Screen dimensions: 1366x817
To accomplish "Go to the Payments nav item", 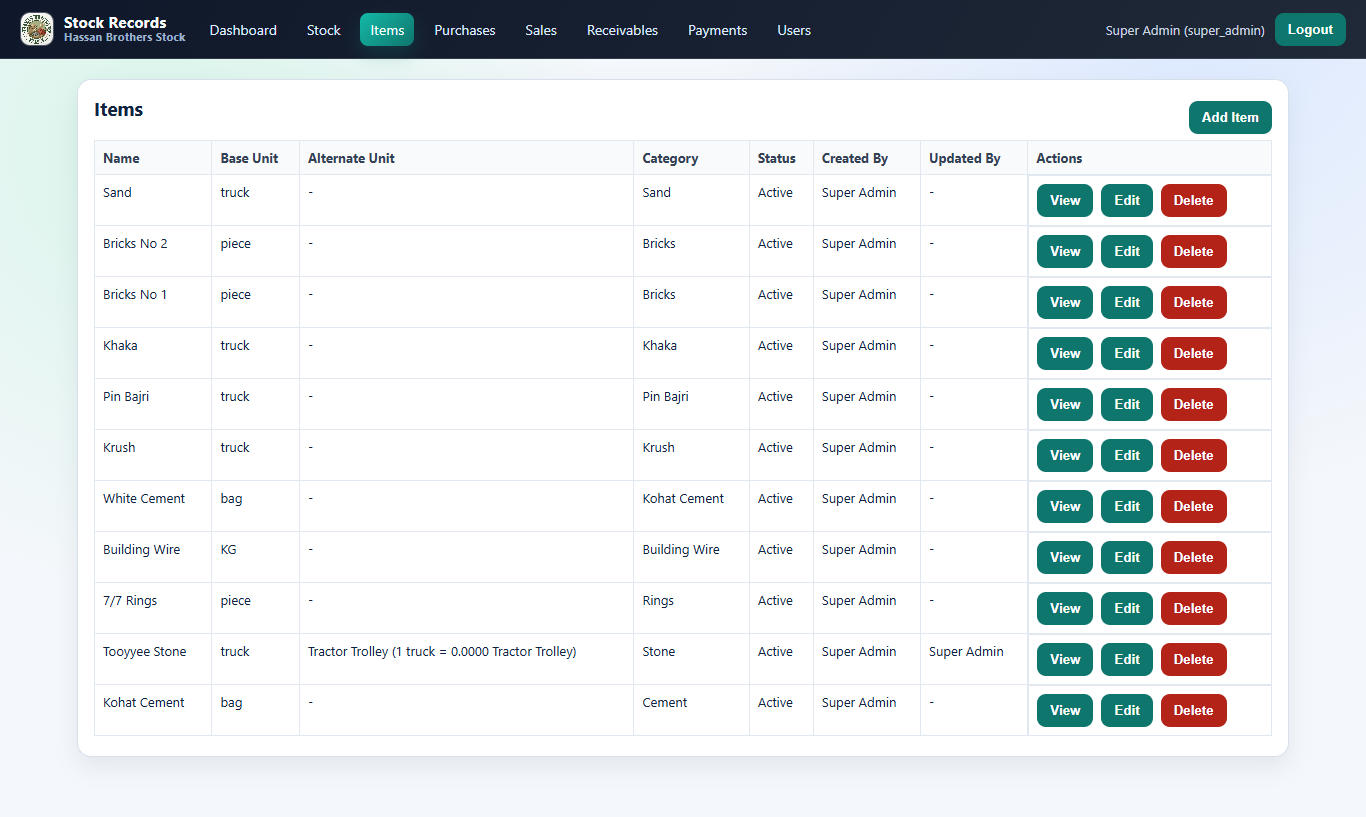I will click(718, 30).
